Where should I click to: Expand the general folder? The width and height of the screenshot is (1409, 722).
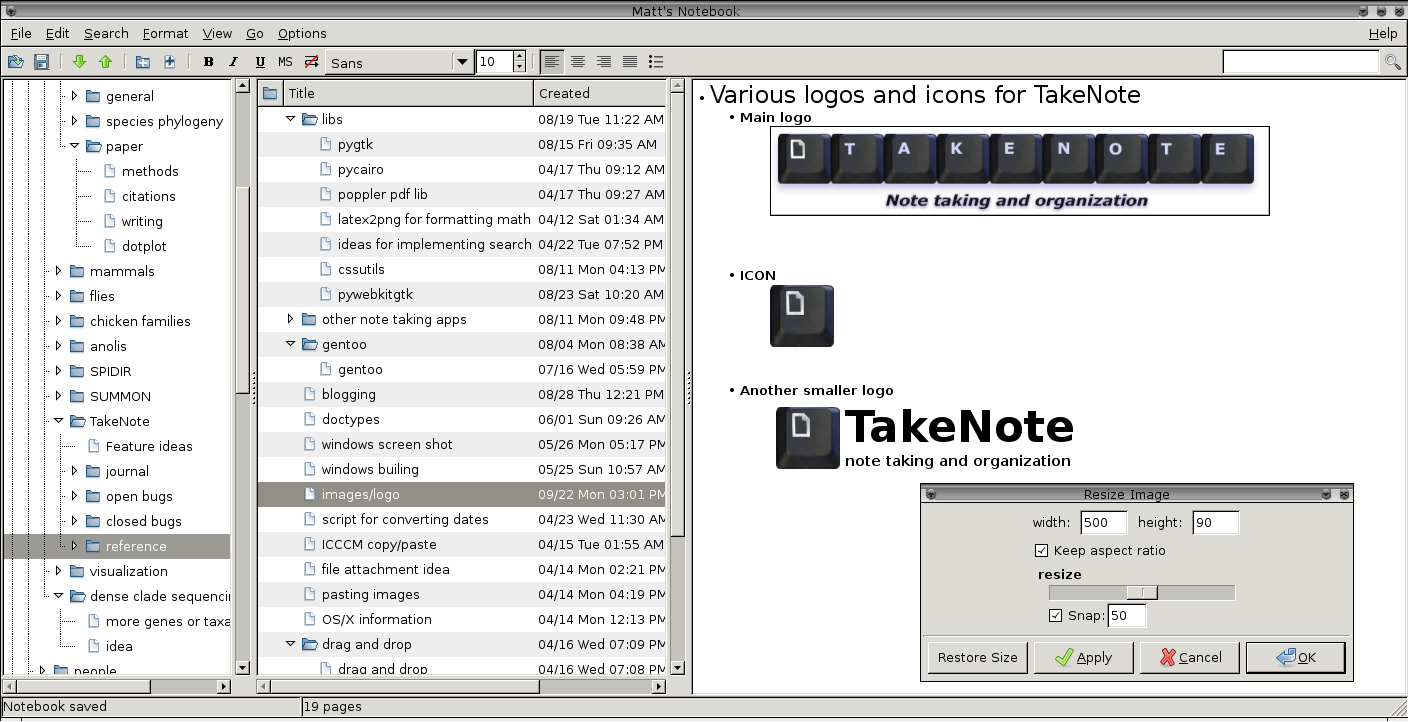tap(74, 96)
